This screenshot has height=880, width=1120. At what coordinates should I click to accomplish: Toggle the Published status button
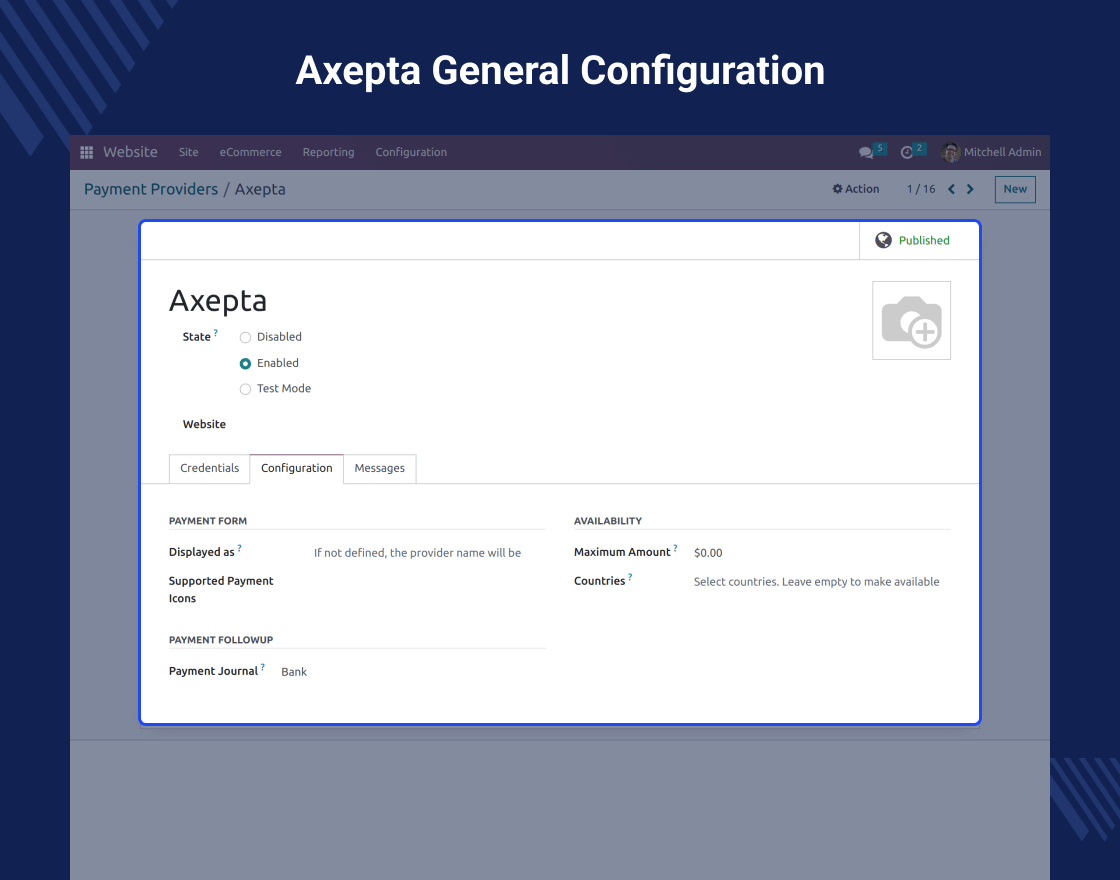pos(919,241)
